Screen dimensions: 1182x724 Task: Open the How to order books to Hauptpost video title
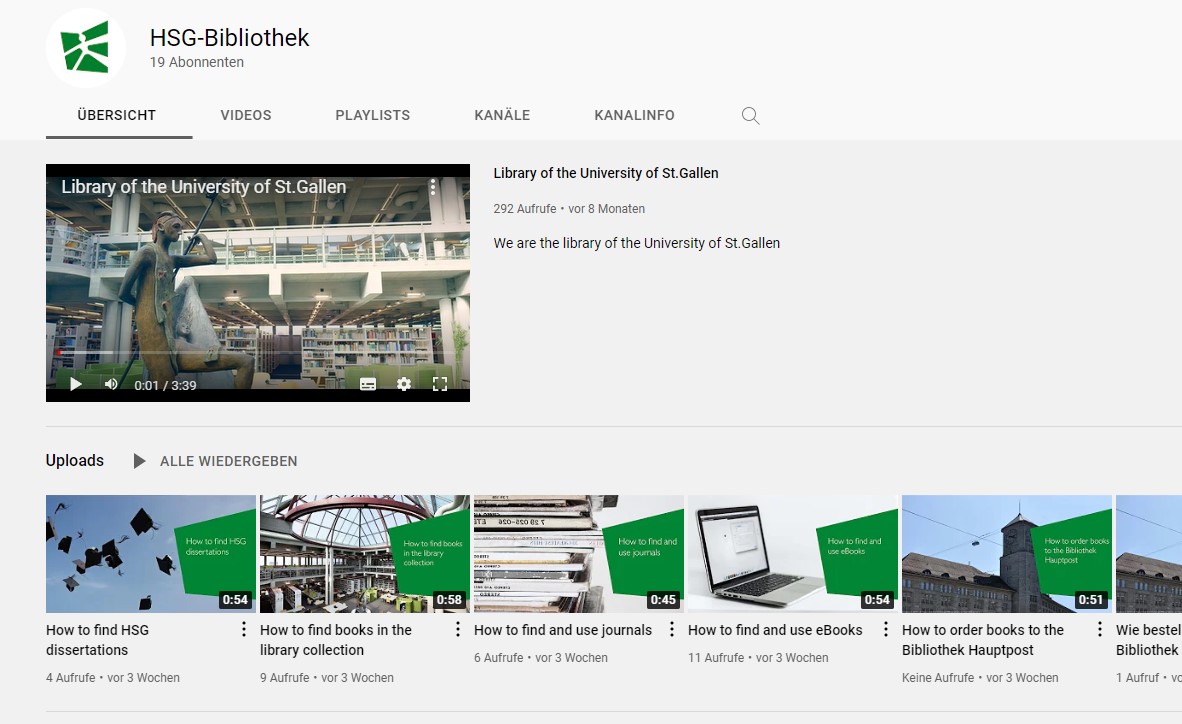983,639
